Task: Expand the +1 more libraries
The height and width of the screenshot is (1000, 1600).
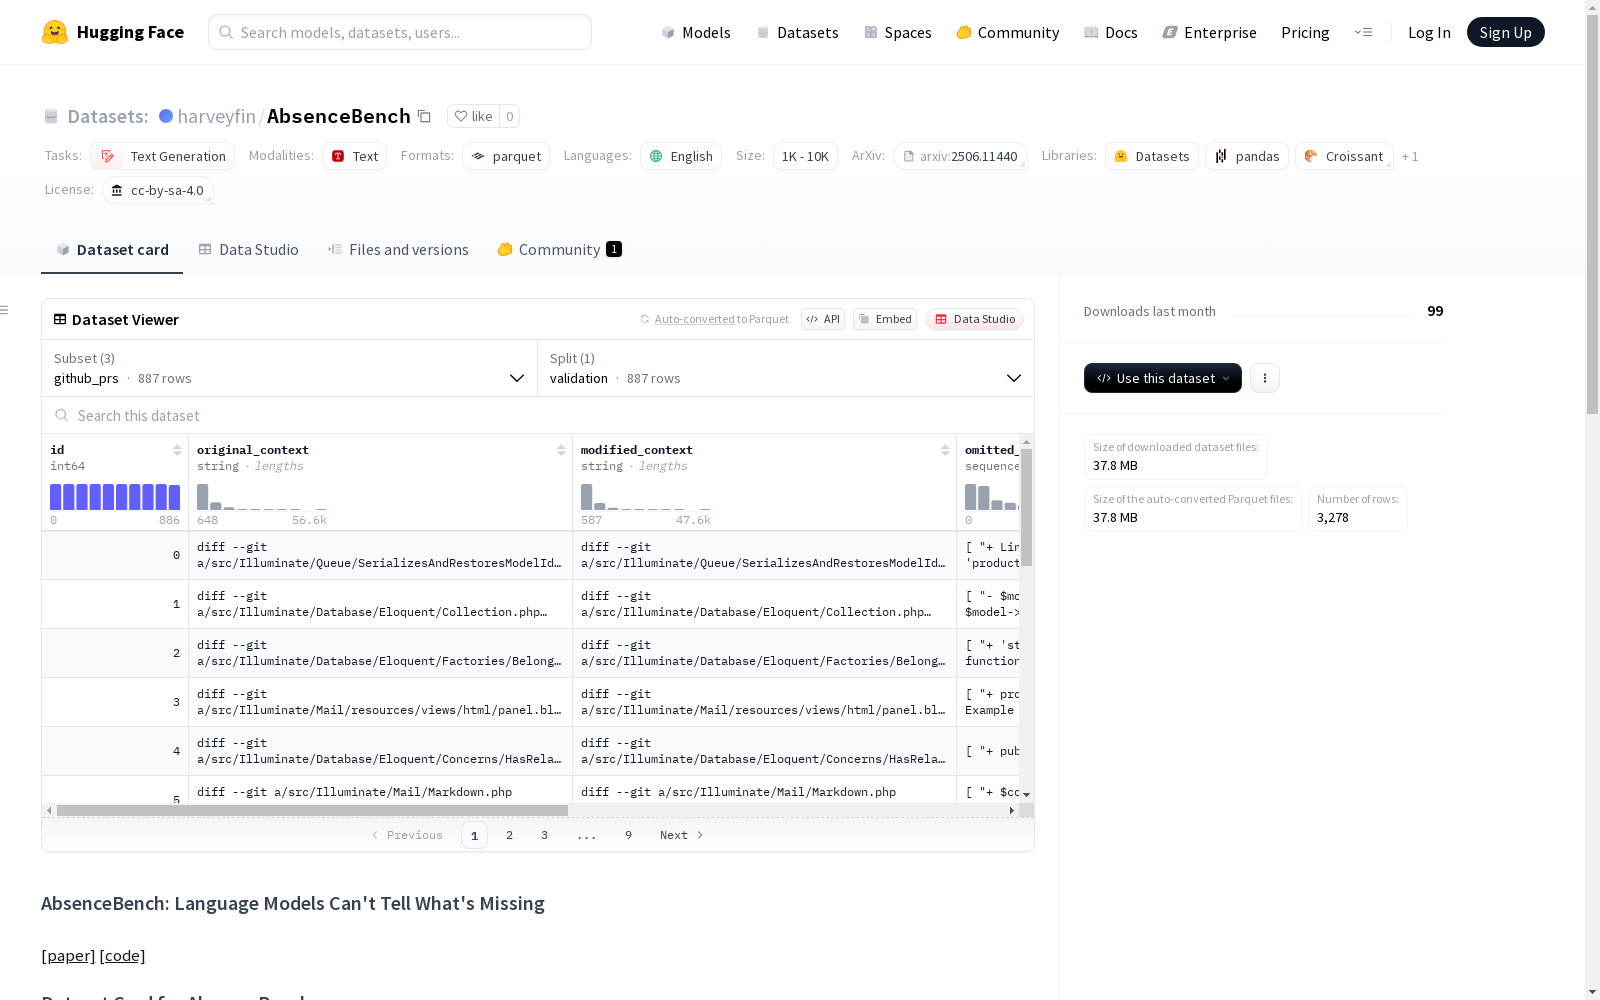Action: (x=1410, y=156)
